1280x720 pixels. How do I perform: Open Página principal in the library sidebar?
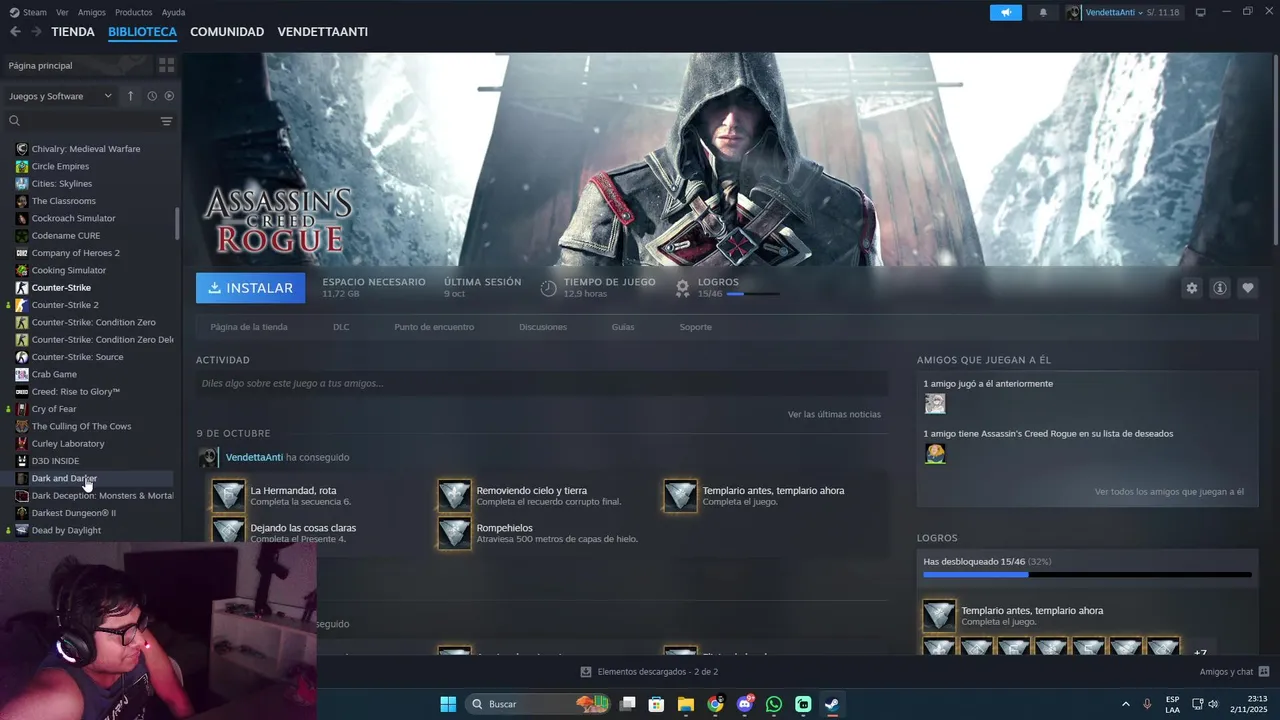pyautogui.click(x=40, y=65)
